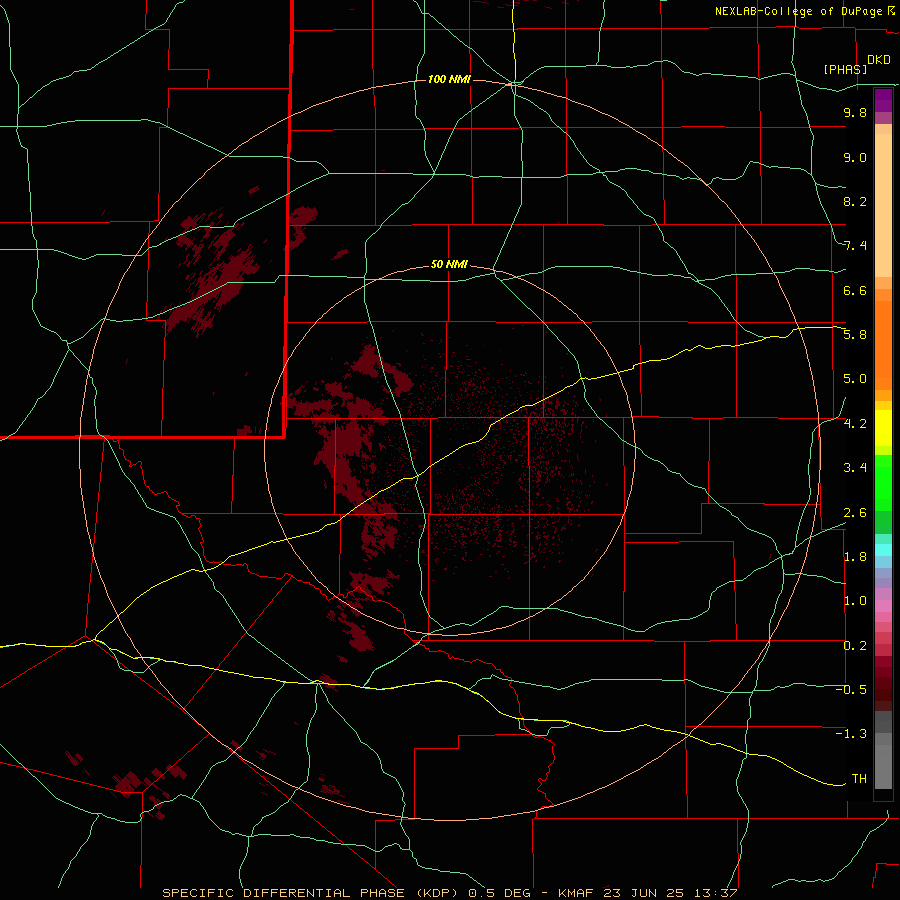Screen dimensions: 900x900
Task: Click the 5.0 scale value
Action: 855,379
